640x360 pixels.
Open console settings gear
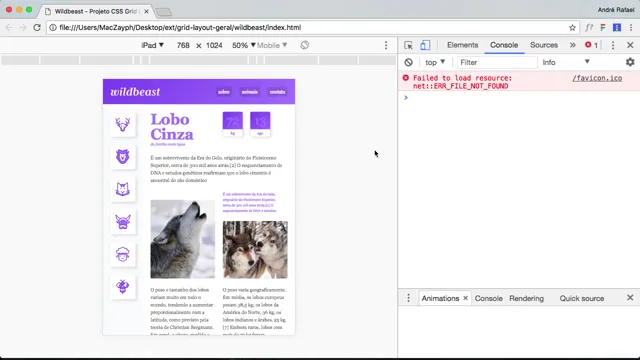click(630, 62)
